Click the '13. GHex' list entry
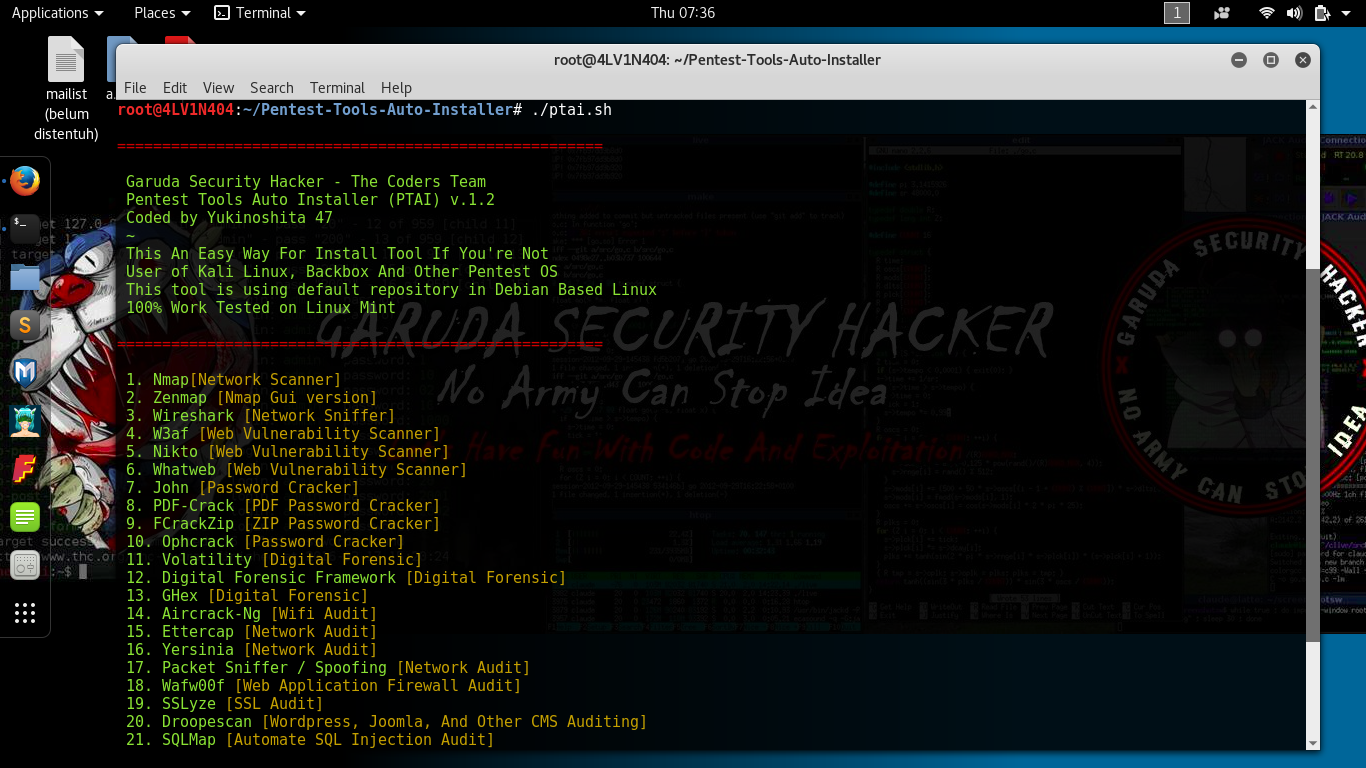Screen dimensions: 1366x768 pyautogui.click(x=247, y=596)
